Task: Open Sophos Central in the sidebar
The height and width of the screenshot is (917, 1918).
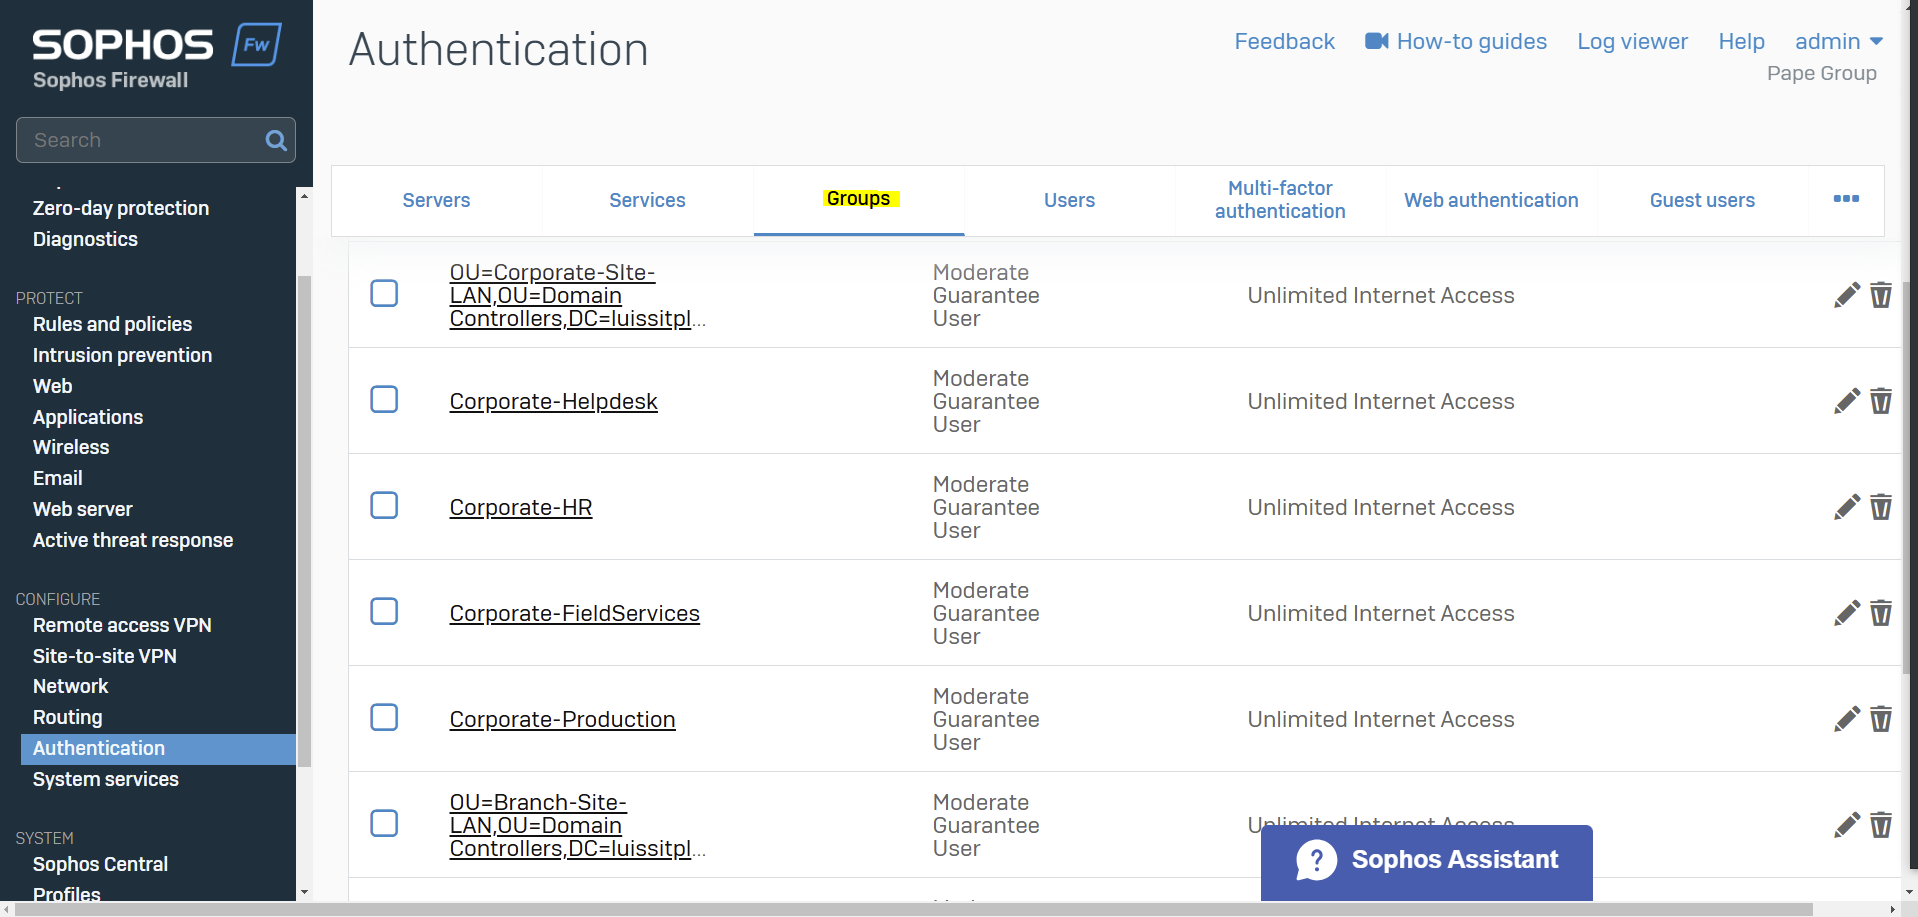Action: pos(100,864)
